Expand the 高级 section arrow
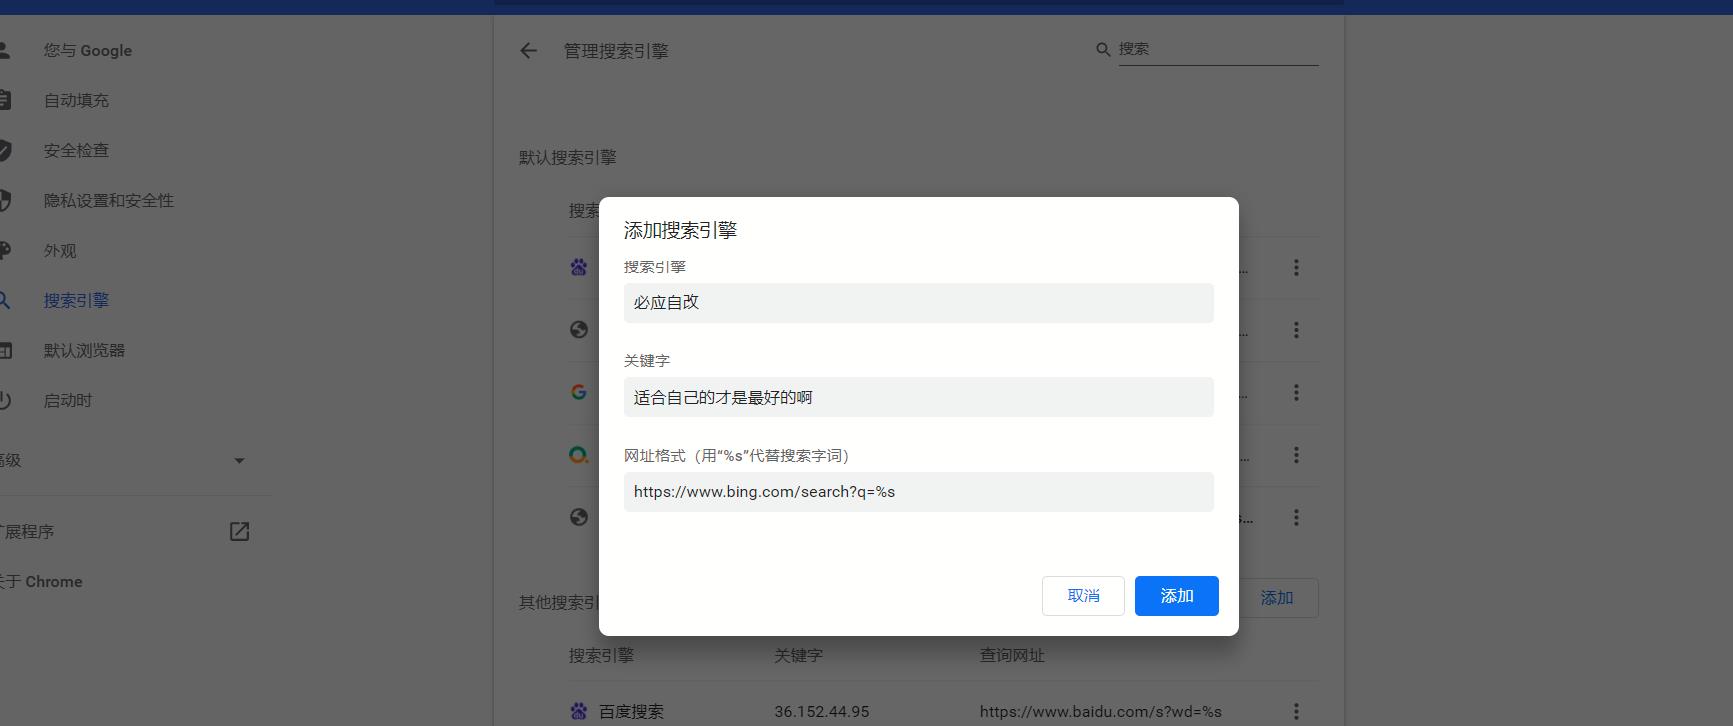1733x726 pixels. click(x=239, y=461)
